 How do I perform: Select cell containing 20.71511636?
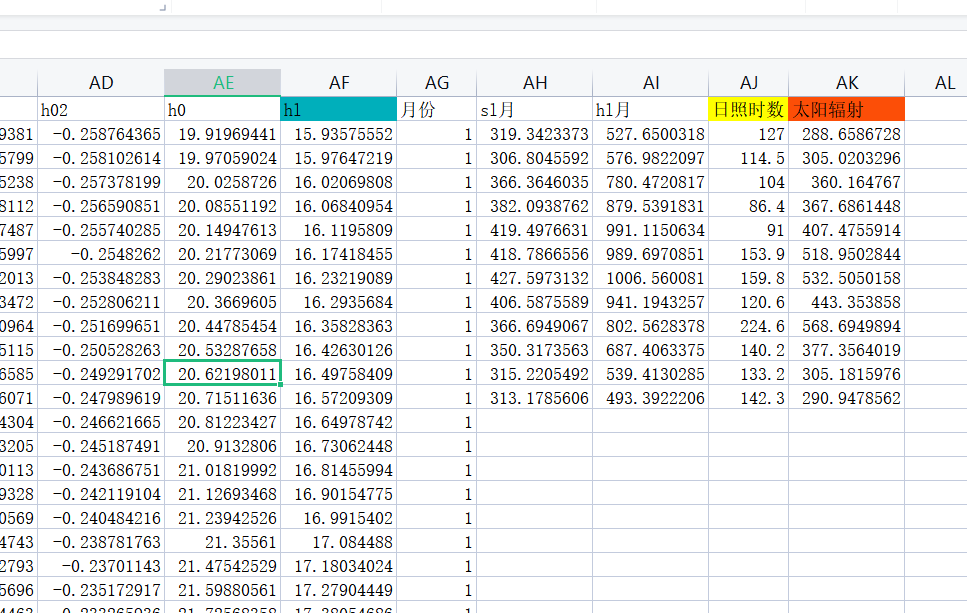(x=223, y=398)
